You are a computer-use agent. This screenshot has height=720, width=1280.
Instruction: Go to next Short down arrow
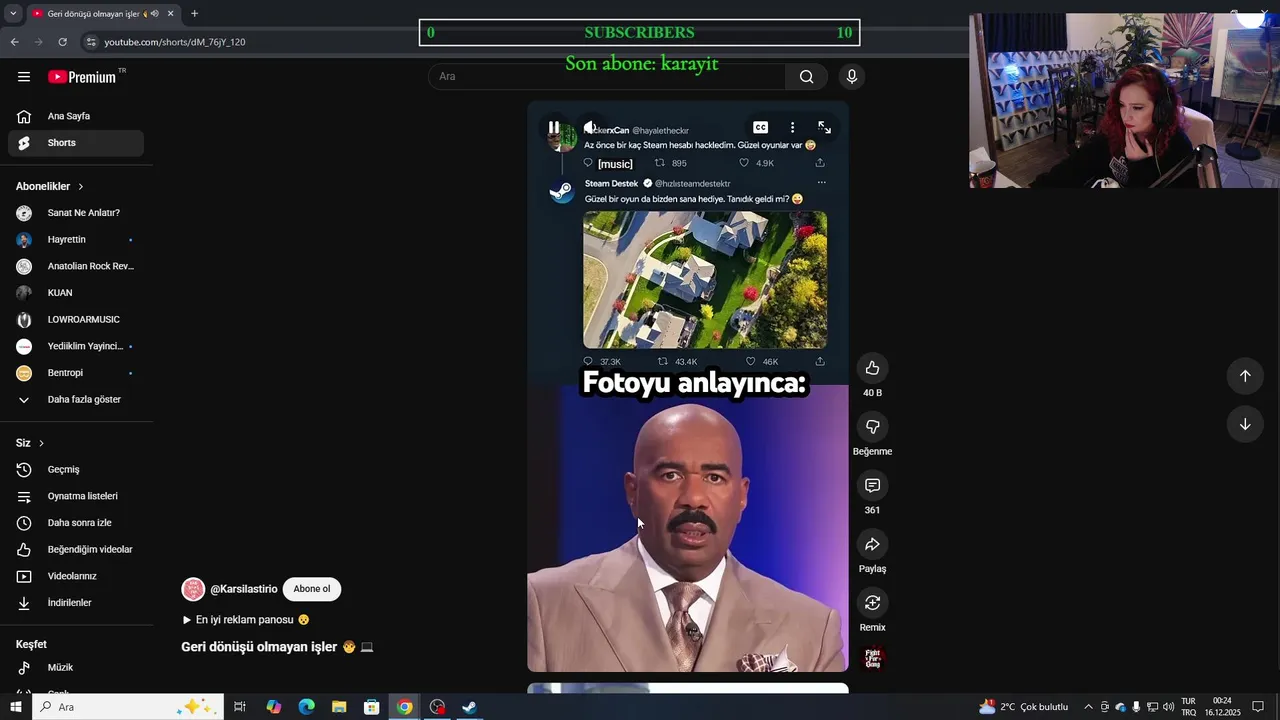tap(1245, 424)
